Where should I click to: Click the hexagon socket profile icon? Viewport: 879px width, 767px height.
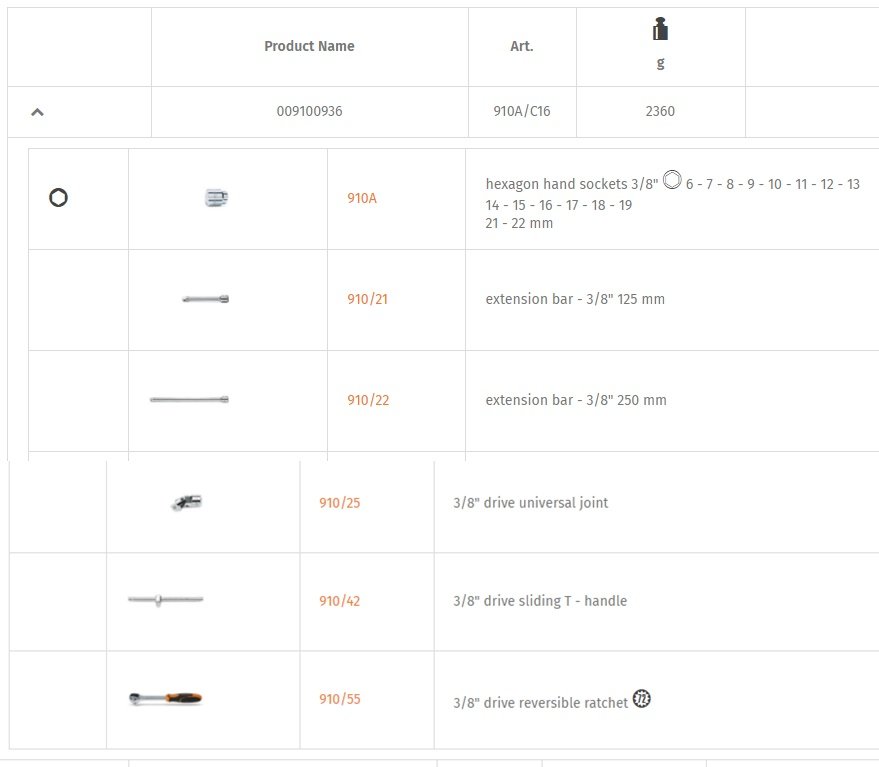[x=58, y=197]
